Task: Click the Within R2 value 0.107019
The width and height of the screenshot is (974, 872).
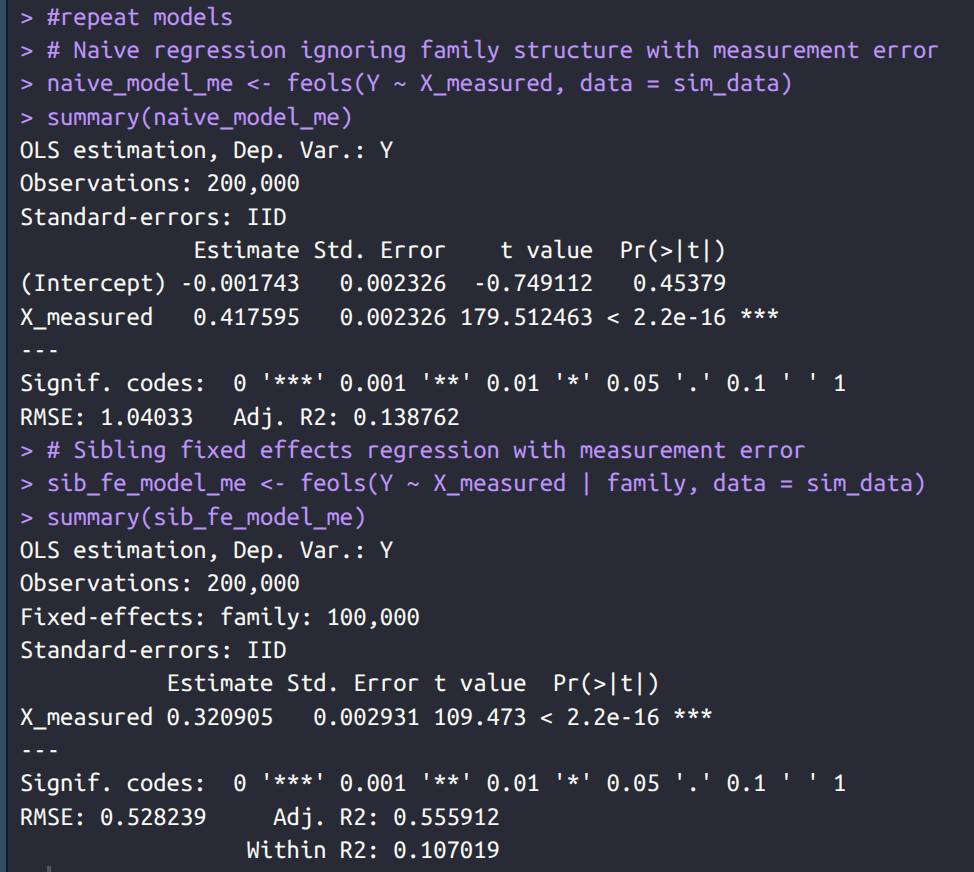Action: pos(446,850)
